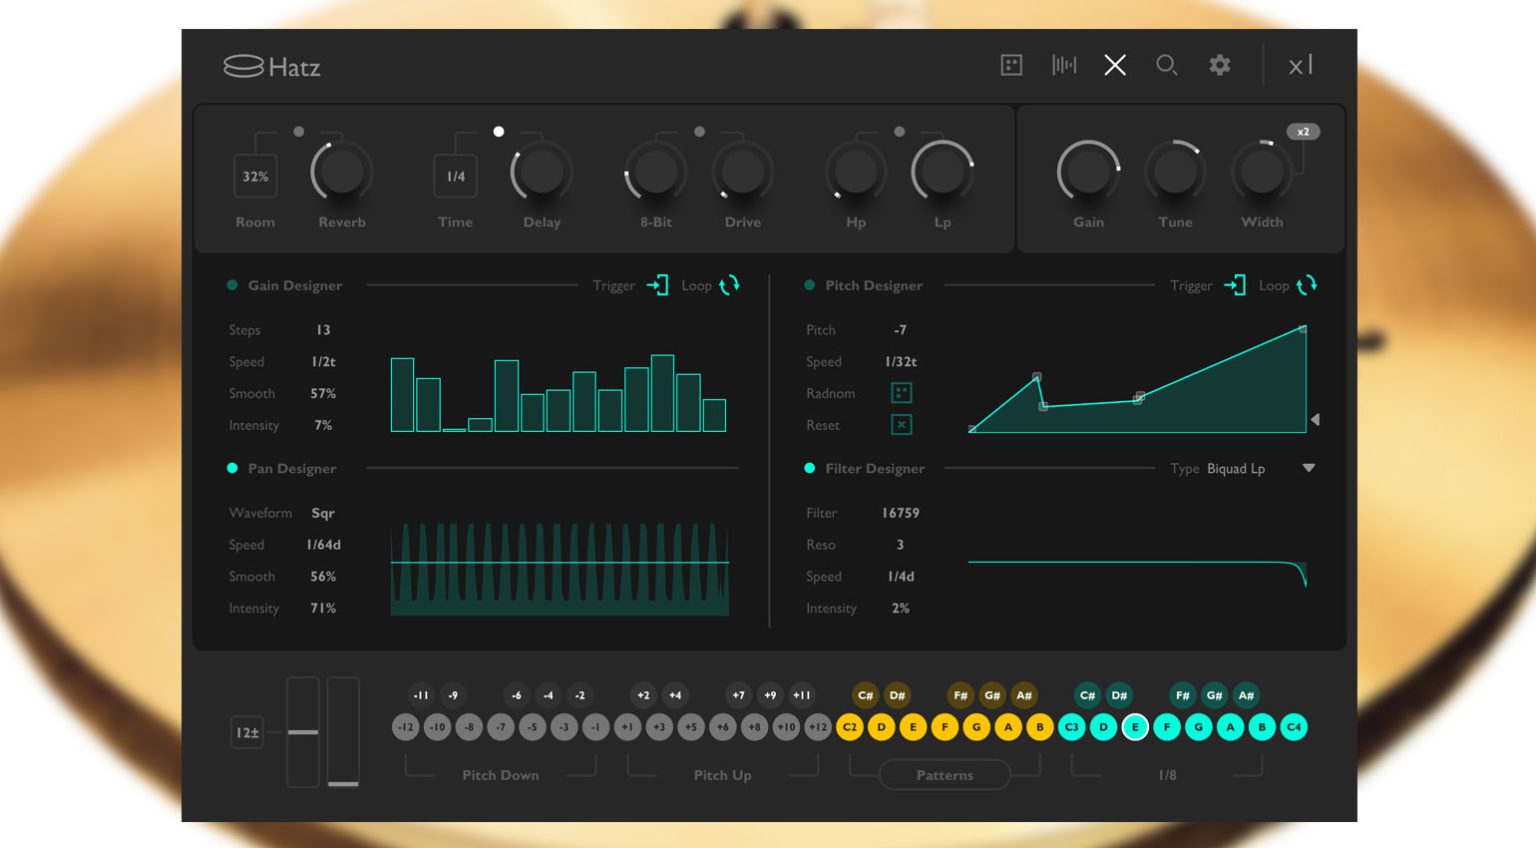Open the search magnifier icon
Viewport: 1536px width, 848px height.
coord(1166,65)
